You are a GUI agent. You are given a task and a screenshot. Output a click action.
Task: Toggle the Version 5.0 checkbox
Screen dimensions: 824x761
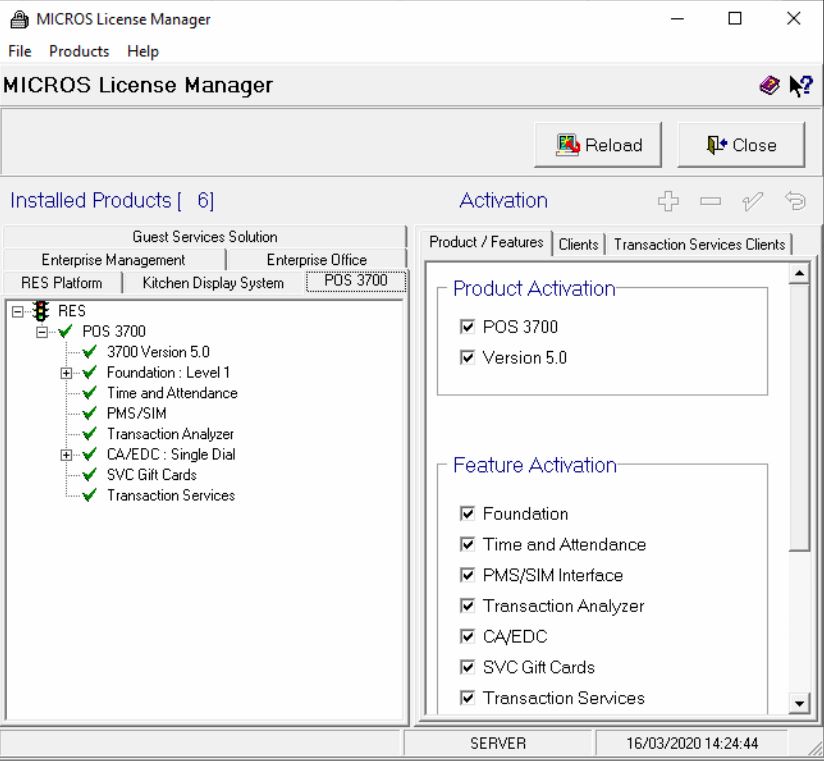click(x=467, y=358)
